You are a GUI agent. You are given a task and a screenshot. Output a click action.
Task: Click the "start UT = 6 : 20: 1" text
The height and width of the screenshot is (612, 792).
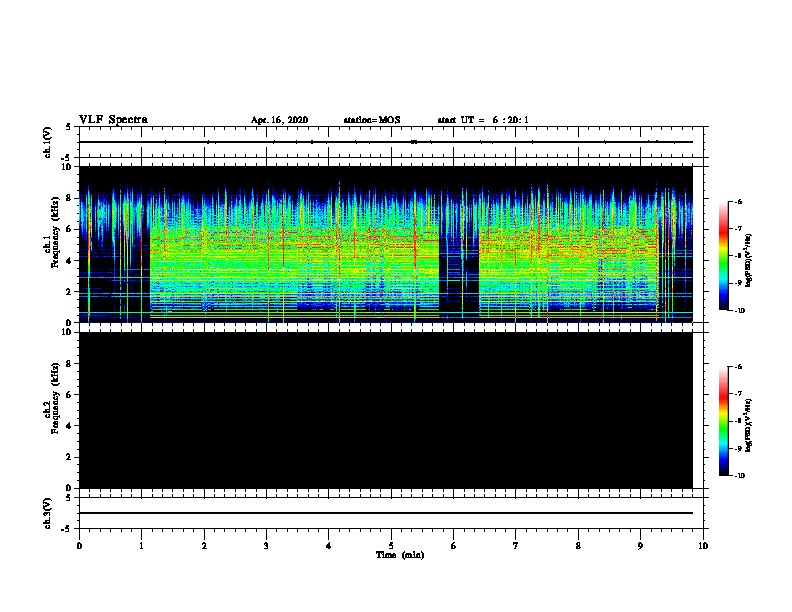click(x=483, y=120)
